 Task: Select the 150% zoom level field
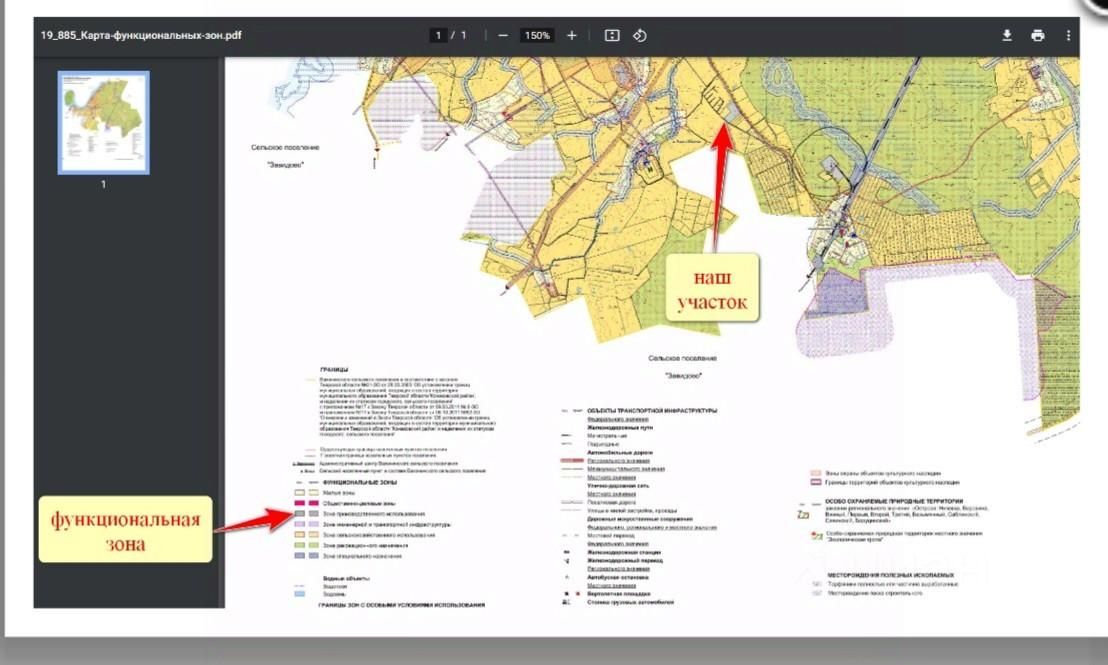pos(537,35)
